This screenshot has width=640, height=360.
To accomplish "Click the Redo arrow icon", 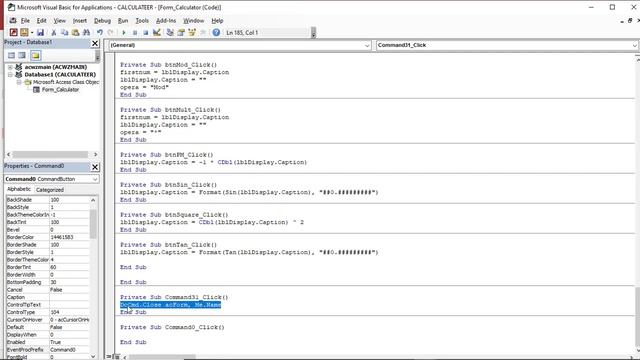I will (x=111, y=33).
